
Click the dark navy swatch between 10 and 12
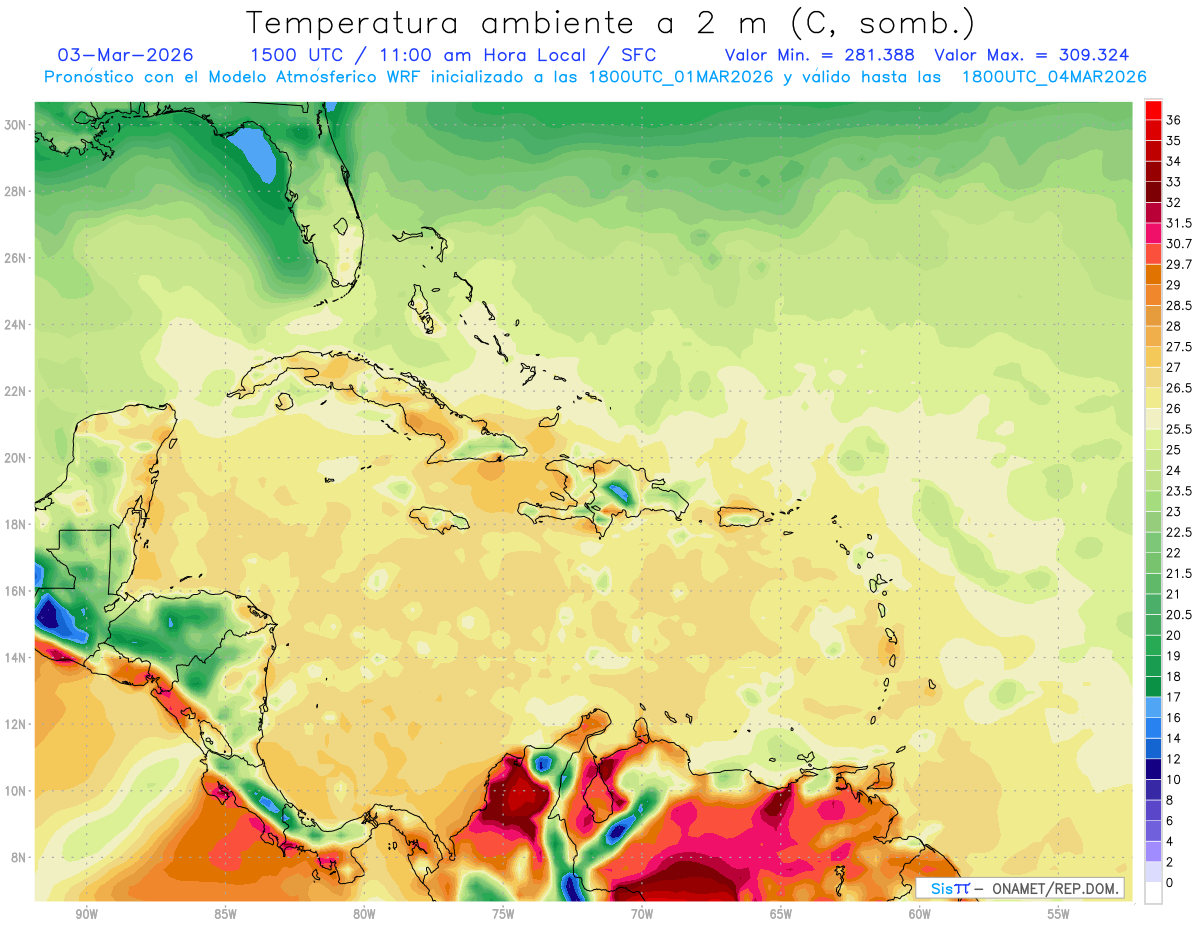point(1153,769)
